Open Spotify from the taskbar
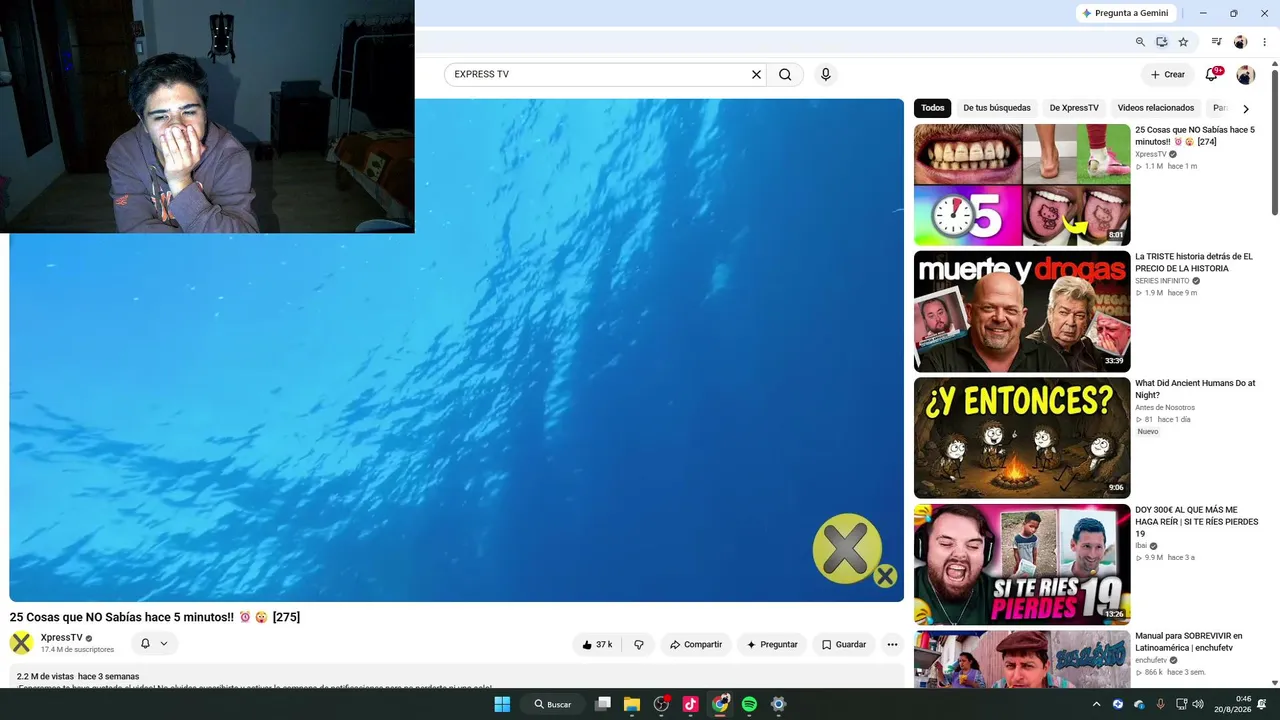Screen dimensions: 1280x720 tap(749, 704)
